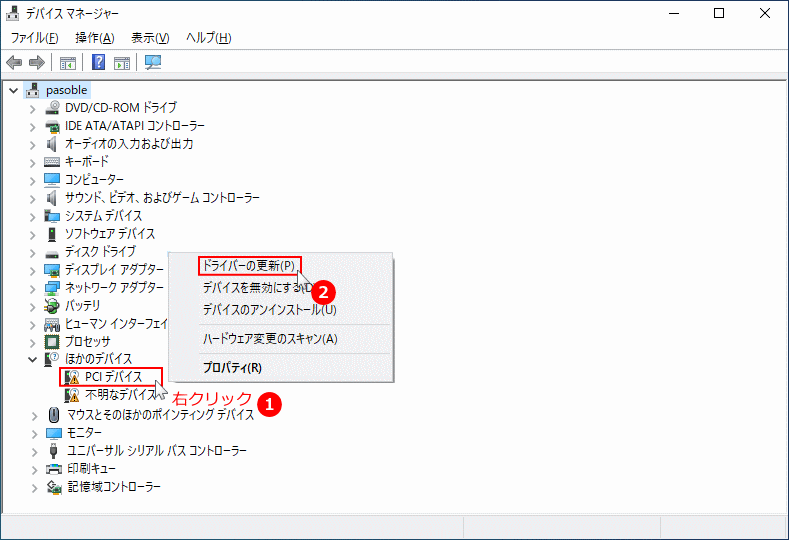Select the コンピューター label
The height and width of the screenshot is (540, 789).
pos(94,179)
